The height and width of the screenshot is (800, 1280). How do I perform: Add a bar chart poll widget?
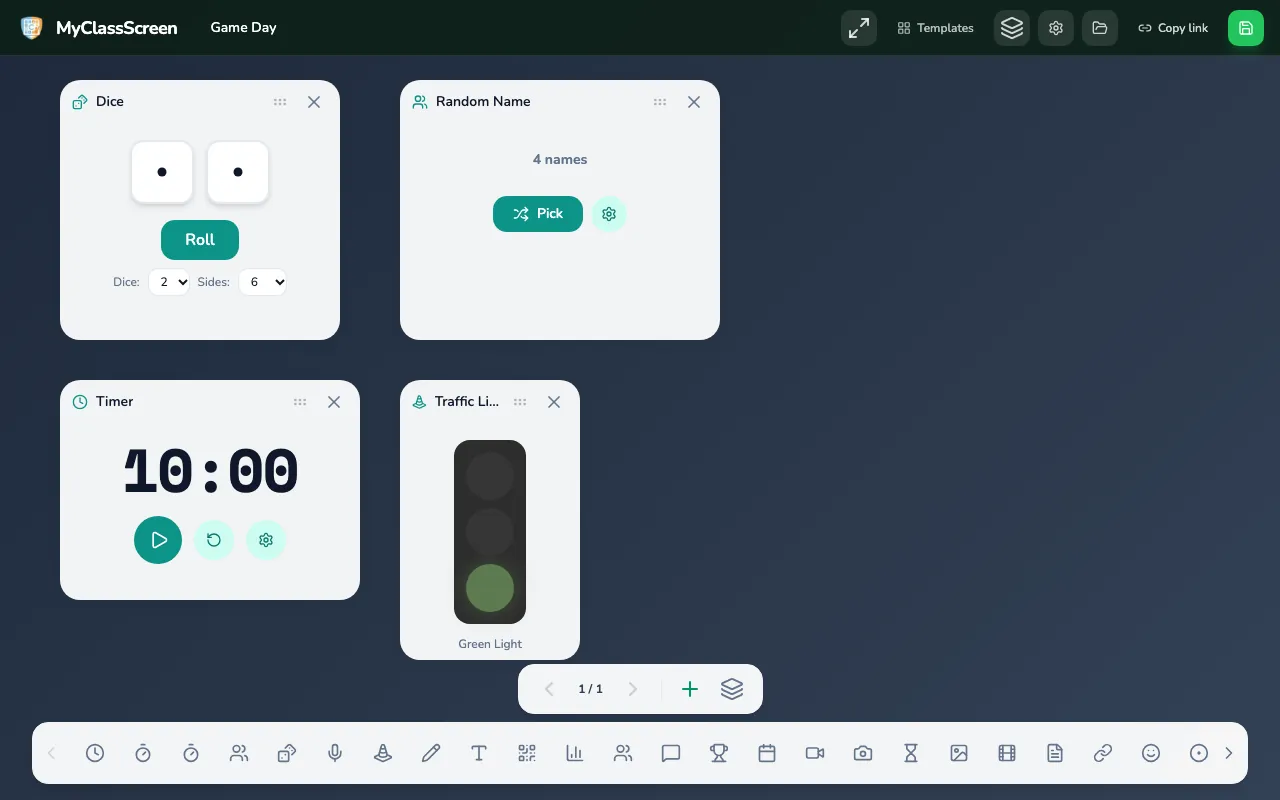tap(575, 753)
